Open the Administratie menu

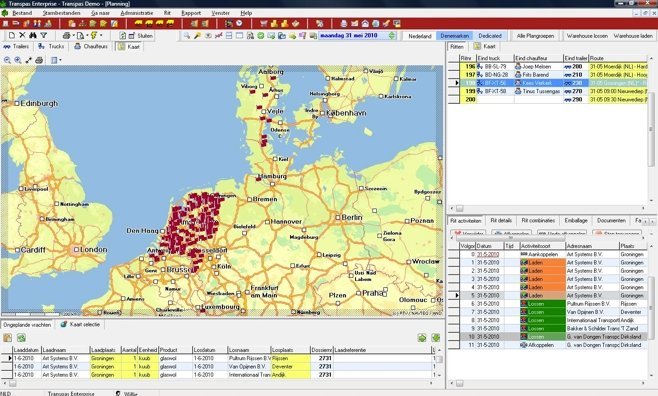click(x=137, y=13)
